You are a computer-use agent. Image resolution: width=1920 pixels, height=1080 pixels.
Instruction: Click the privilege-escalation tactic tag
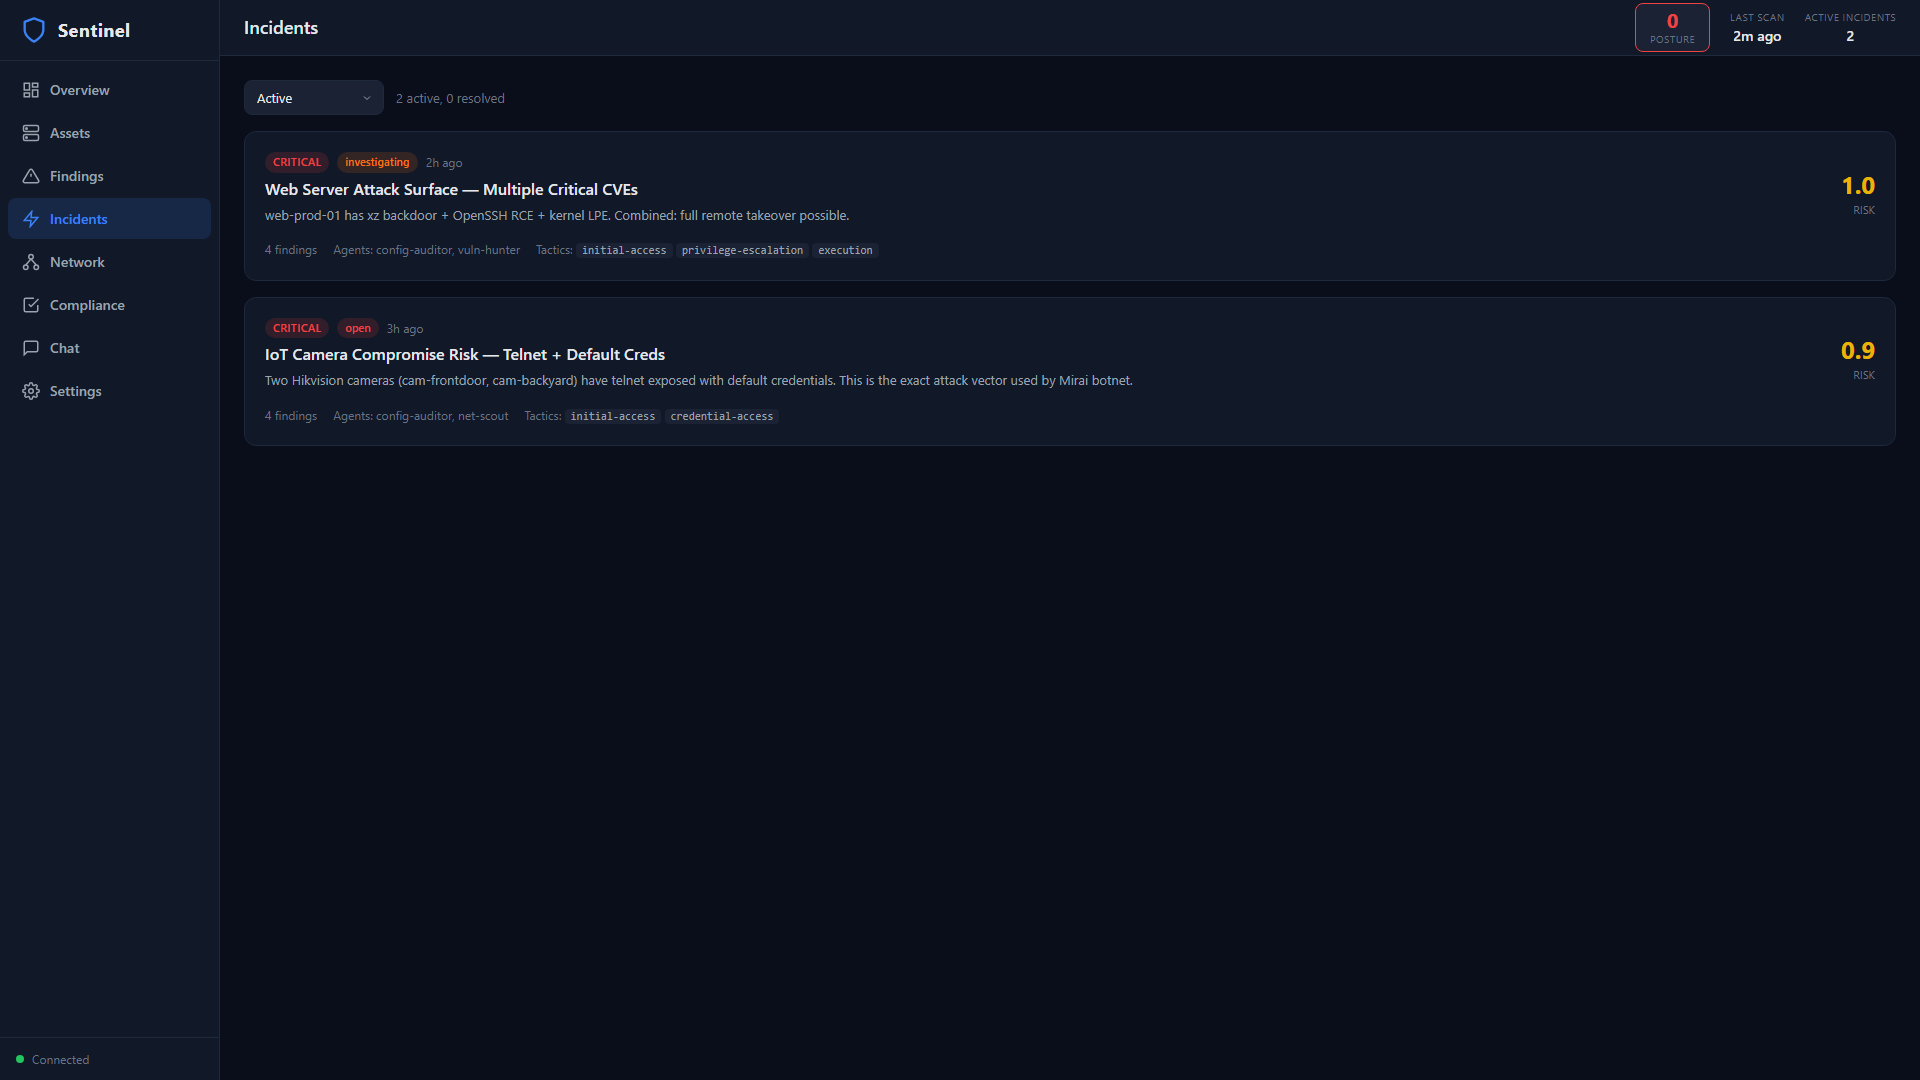742,250
